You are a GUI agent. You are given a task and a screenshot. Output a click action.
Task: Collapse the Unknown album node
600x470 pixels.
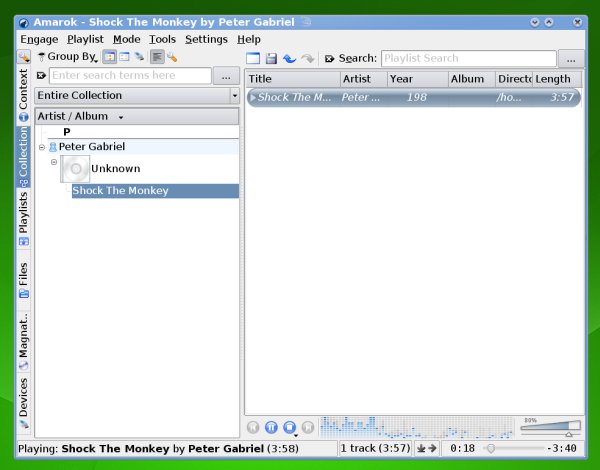54,162
